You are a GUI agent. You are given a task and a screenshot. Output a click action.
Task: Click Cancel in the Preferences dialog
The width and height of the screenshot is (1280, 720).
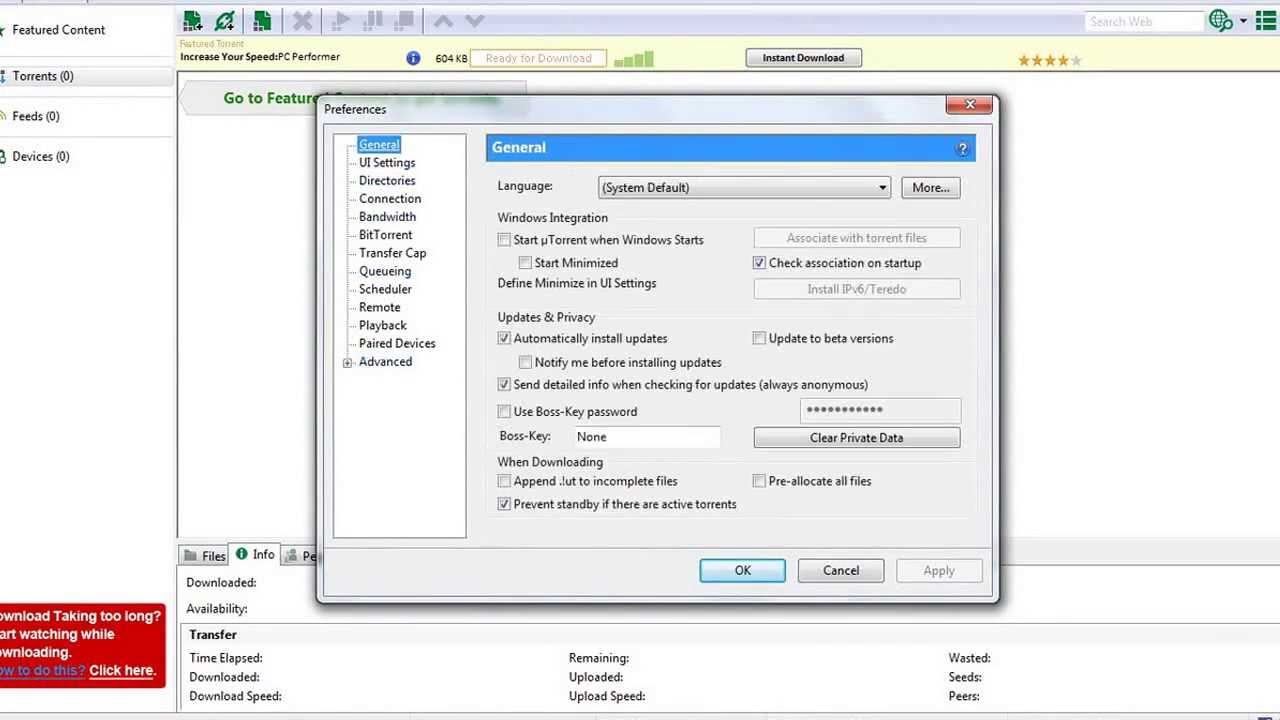(841, 571)
